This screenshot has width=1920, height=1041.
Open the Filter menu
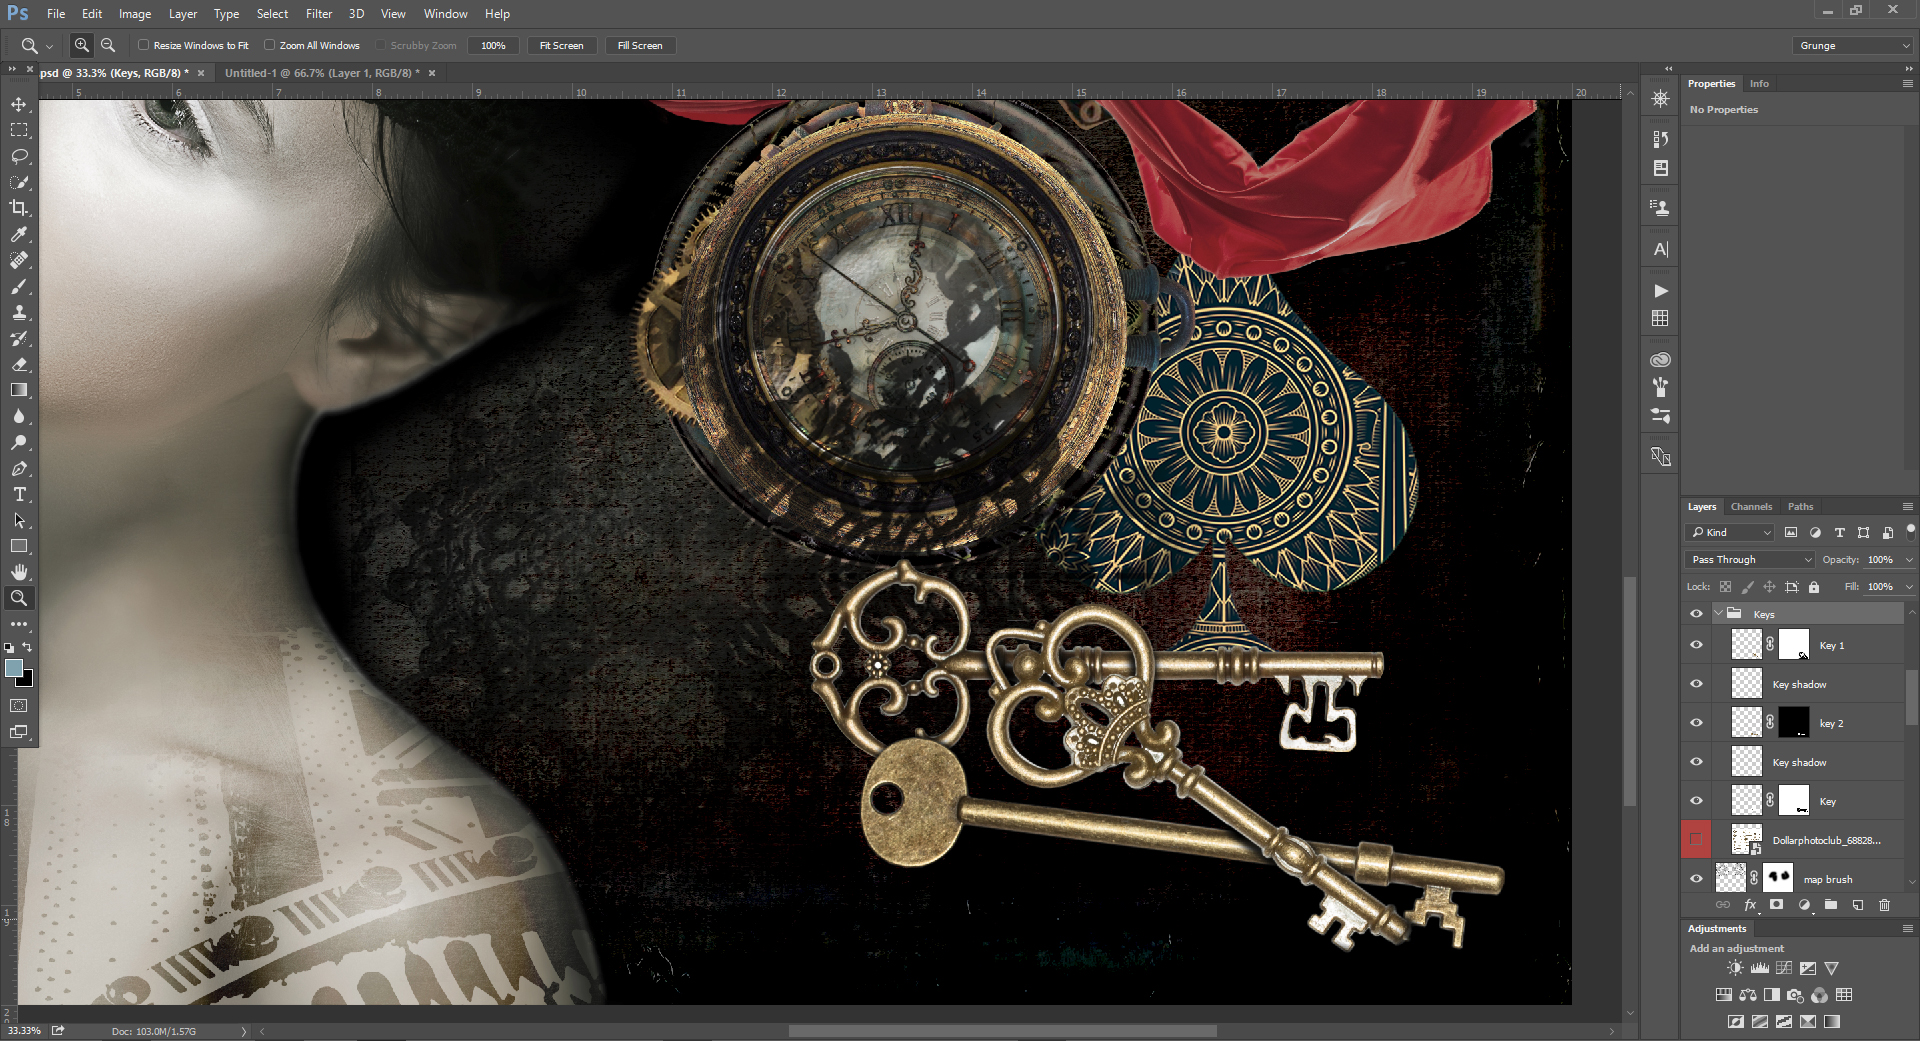point(318,13)
